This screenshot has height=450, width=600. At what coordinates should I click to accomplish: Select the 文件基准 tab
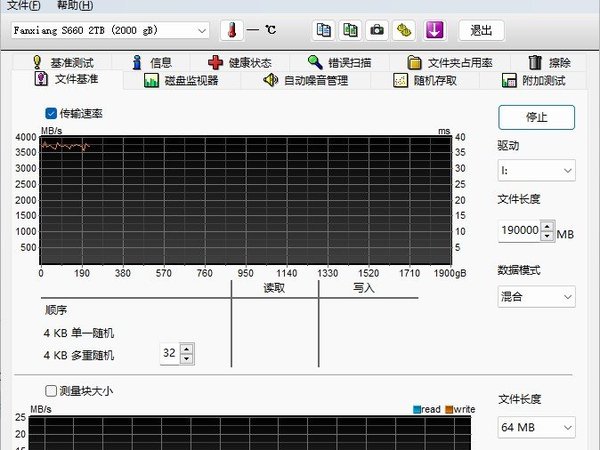[x=67, y=79]
